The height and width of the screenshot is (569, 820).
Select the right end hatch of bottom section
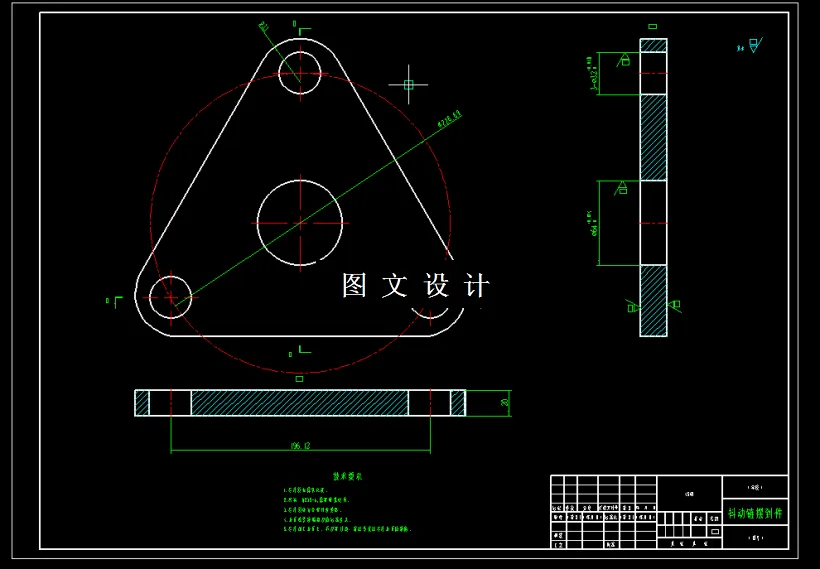[458, 403]
